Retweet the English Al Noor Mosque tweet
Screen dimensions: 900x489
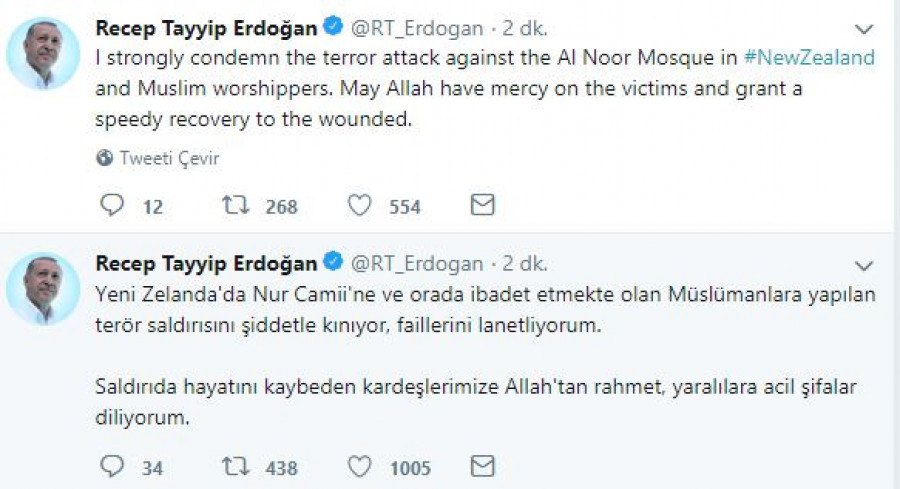pyautogui.click(x=236, y=206)
